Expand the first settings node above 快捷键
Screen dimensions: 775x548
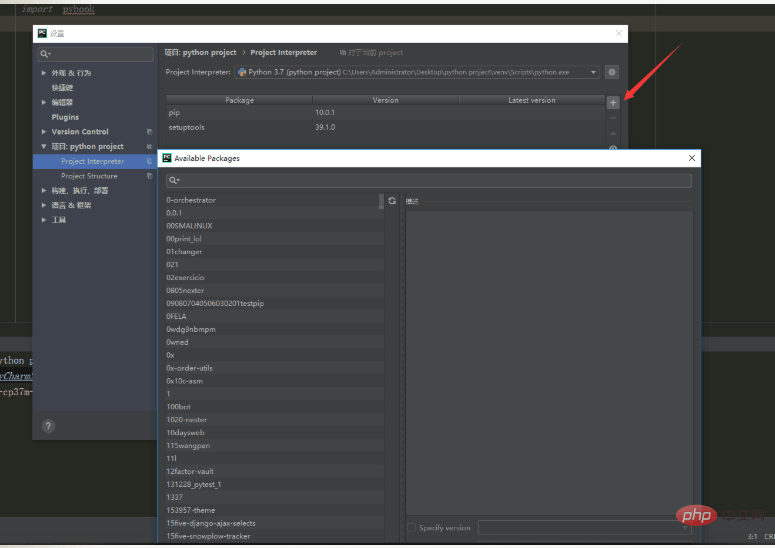click(x=44, y=73)
